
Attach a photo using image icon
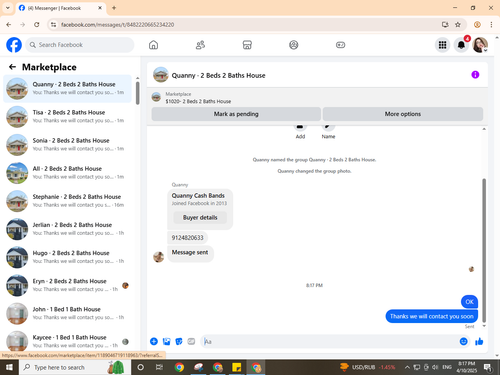point(166,341)
